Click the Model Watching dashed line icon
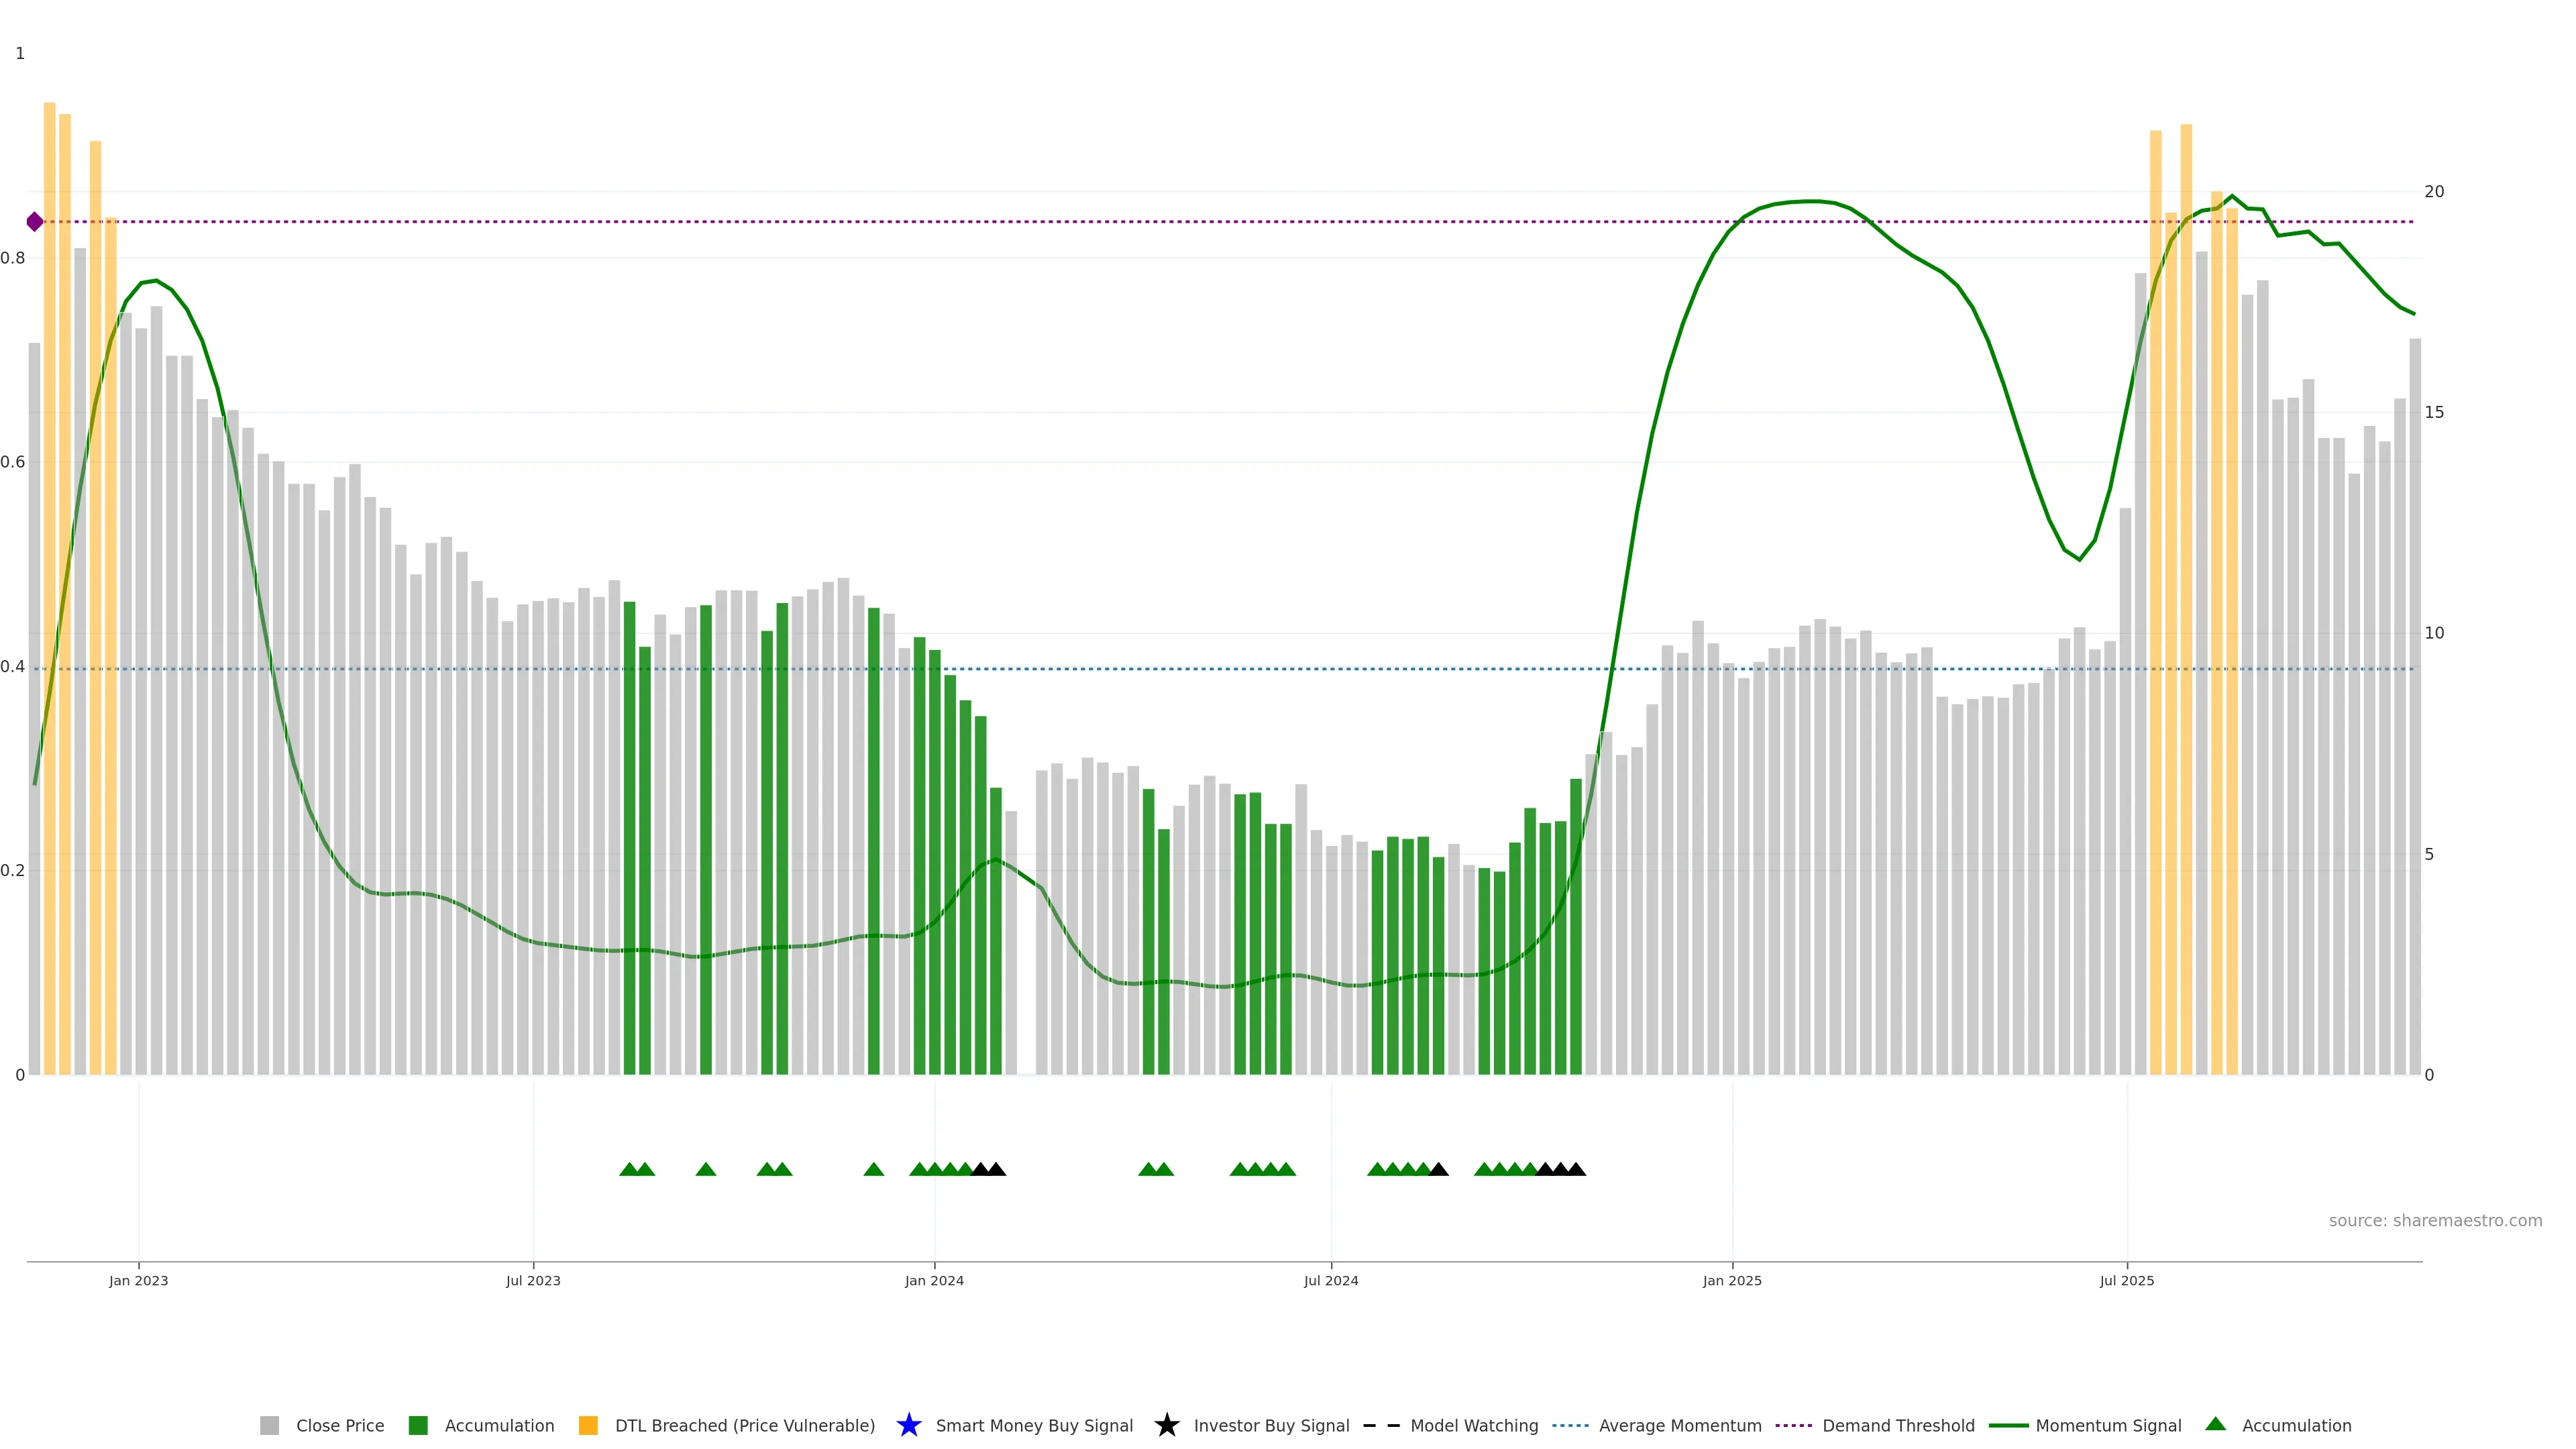This screenshot has height=1449, width=2576. pyautogui.click(x=1381, y=1425)
